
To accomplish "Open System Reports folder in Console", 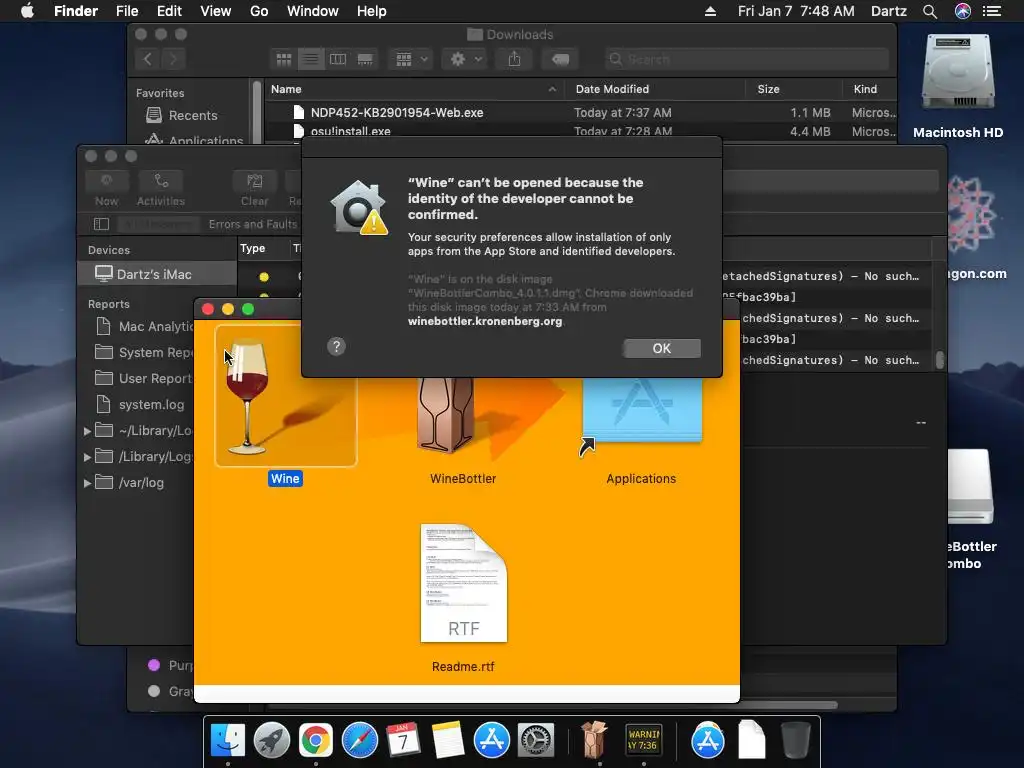I will [145, 353].
